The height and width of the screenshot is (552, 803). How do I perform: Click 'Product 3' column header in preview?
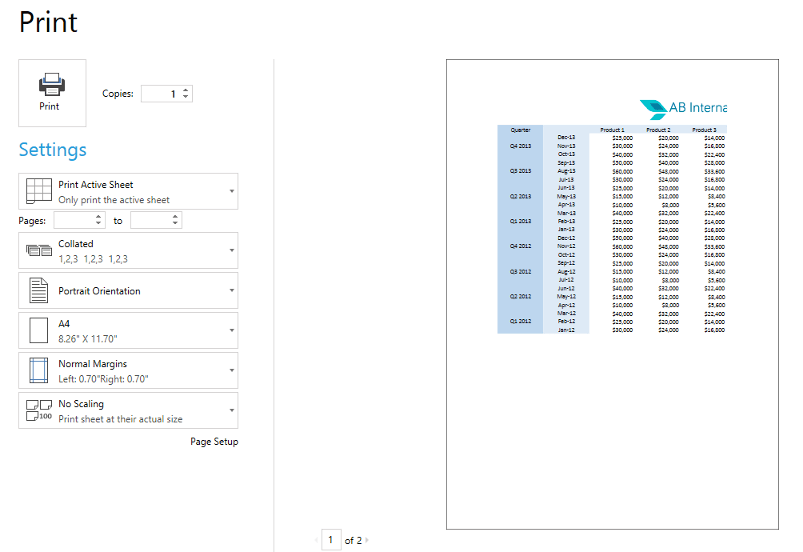point(705,130)
